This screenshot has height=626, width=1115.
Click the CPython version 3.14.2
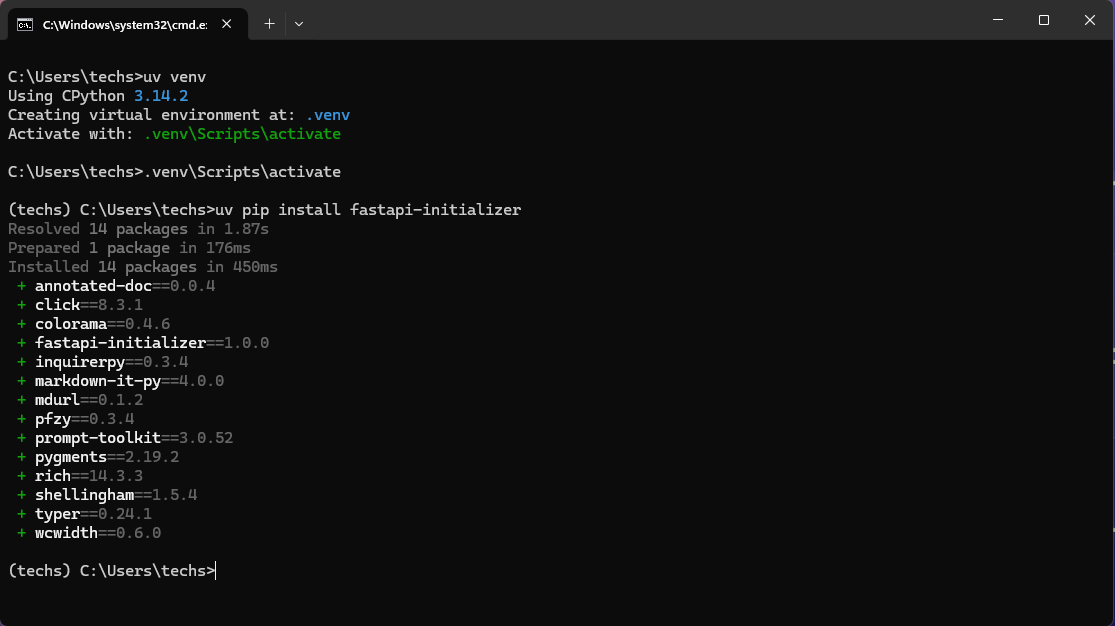pos(161,96)
